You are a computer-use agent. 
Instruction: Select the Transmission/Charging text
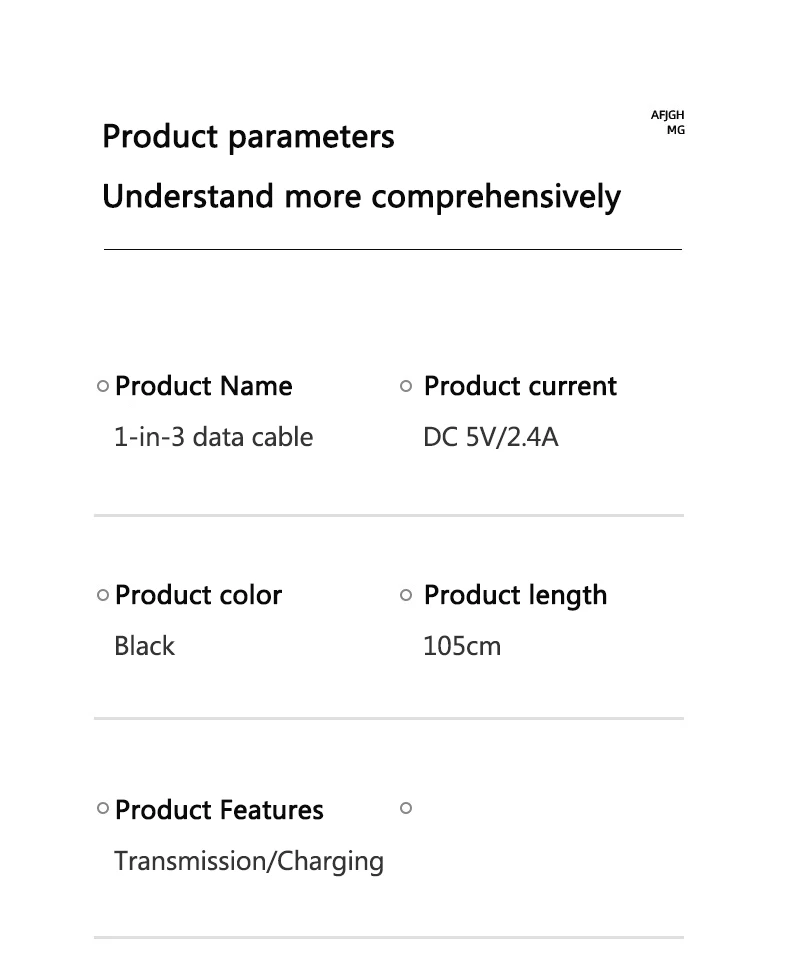point(249,861)
